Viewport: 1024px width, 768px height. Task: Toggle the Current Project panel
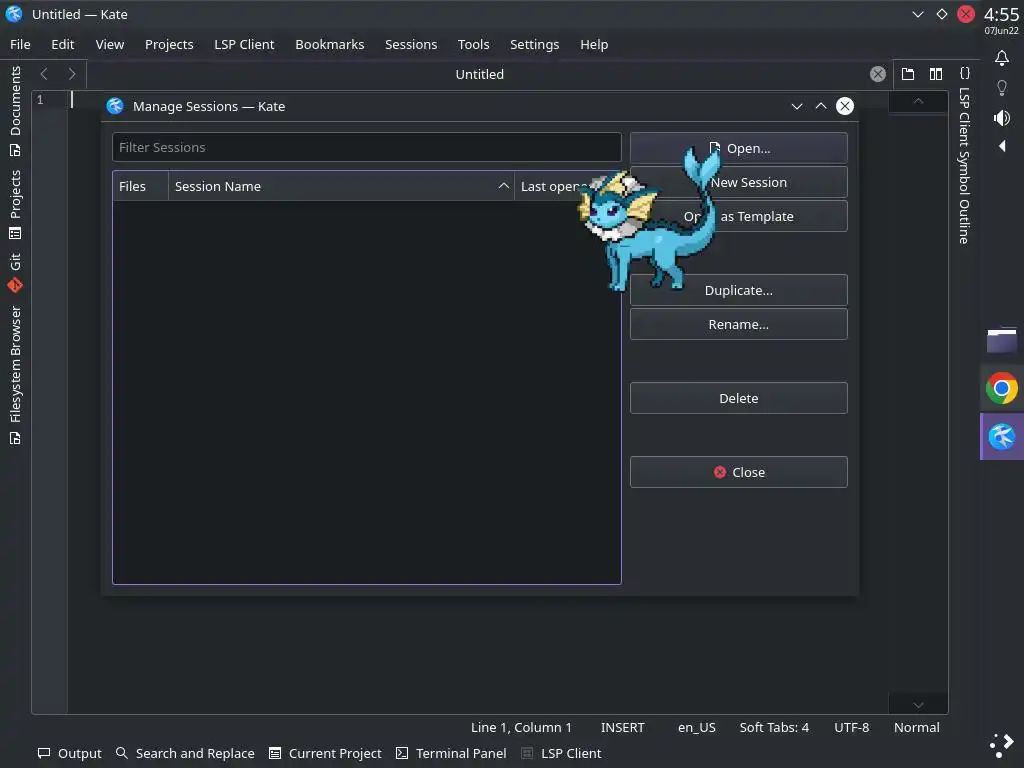pyautogui.click(x=325, y=754)
